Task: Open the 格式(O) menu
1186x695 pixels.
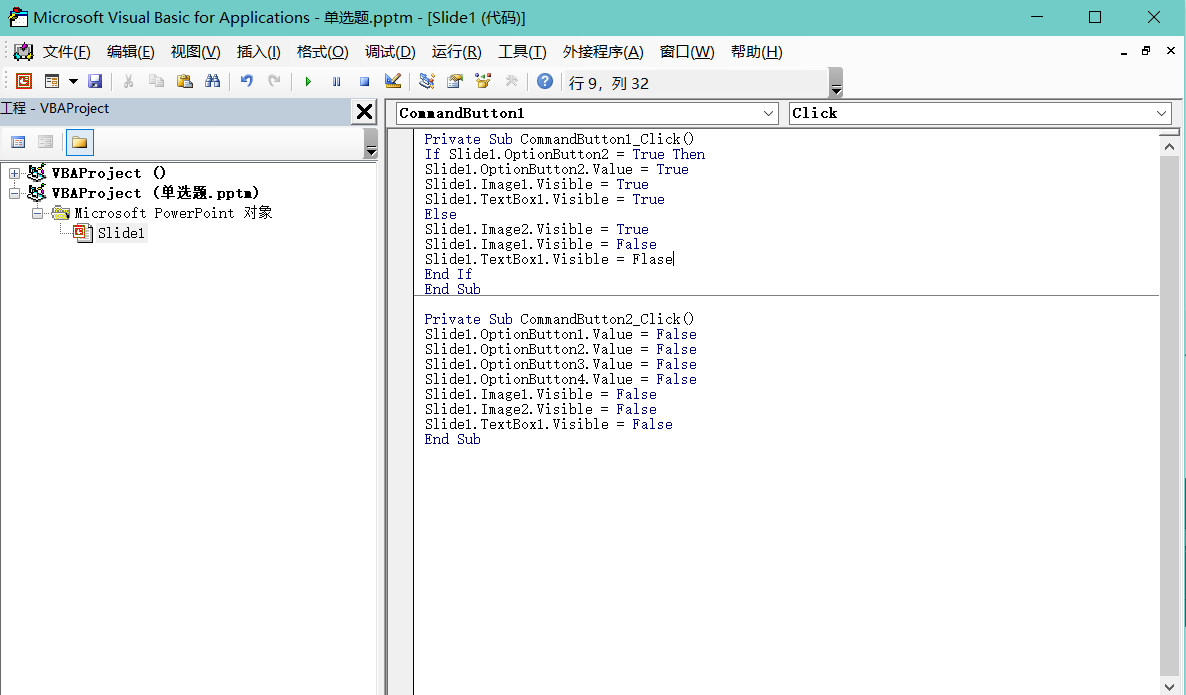Action: 322,51
